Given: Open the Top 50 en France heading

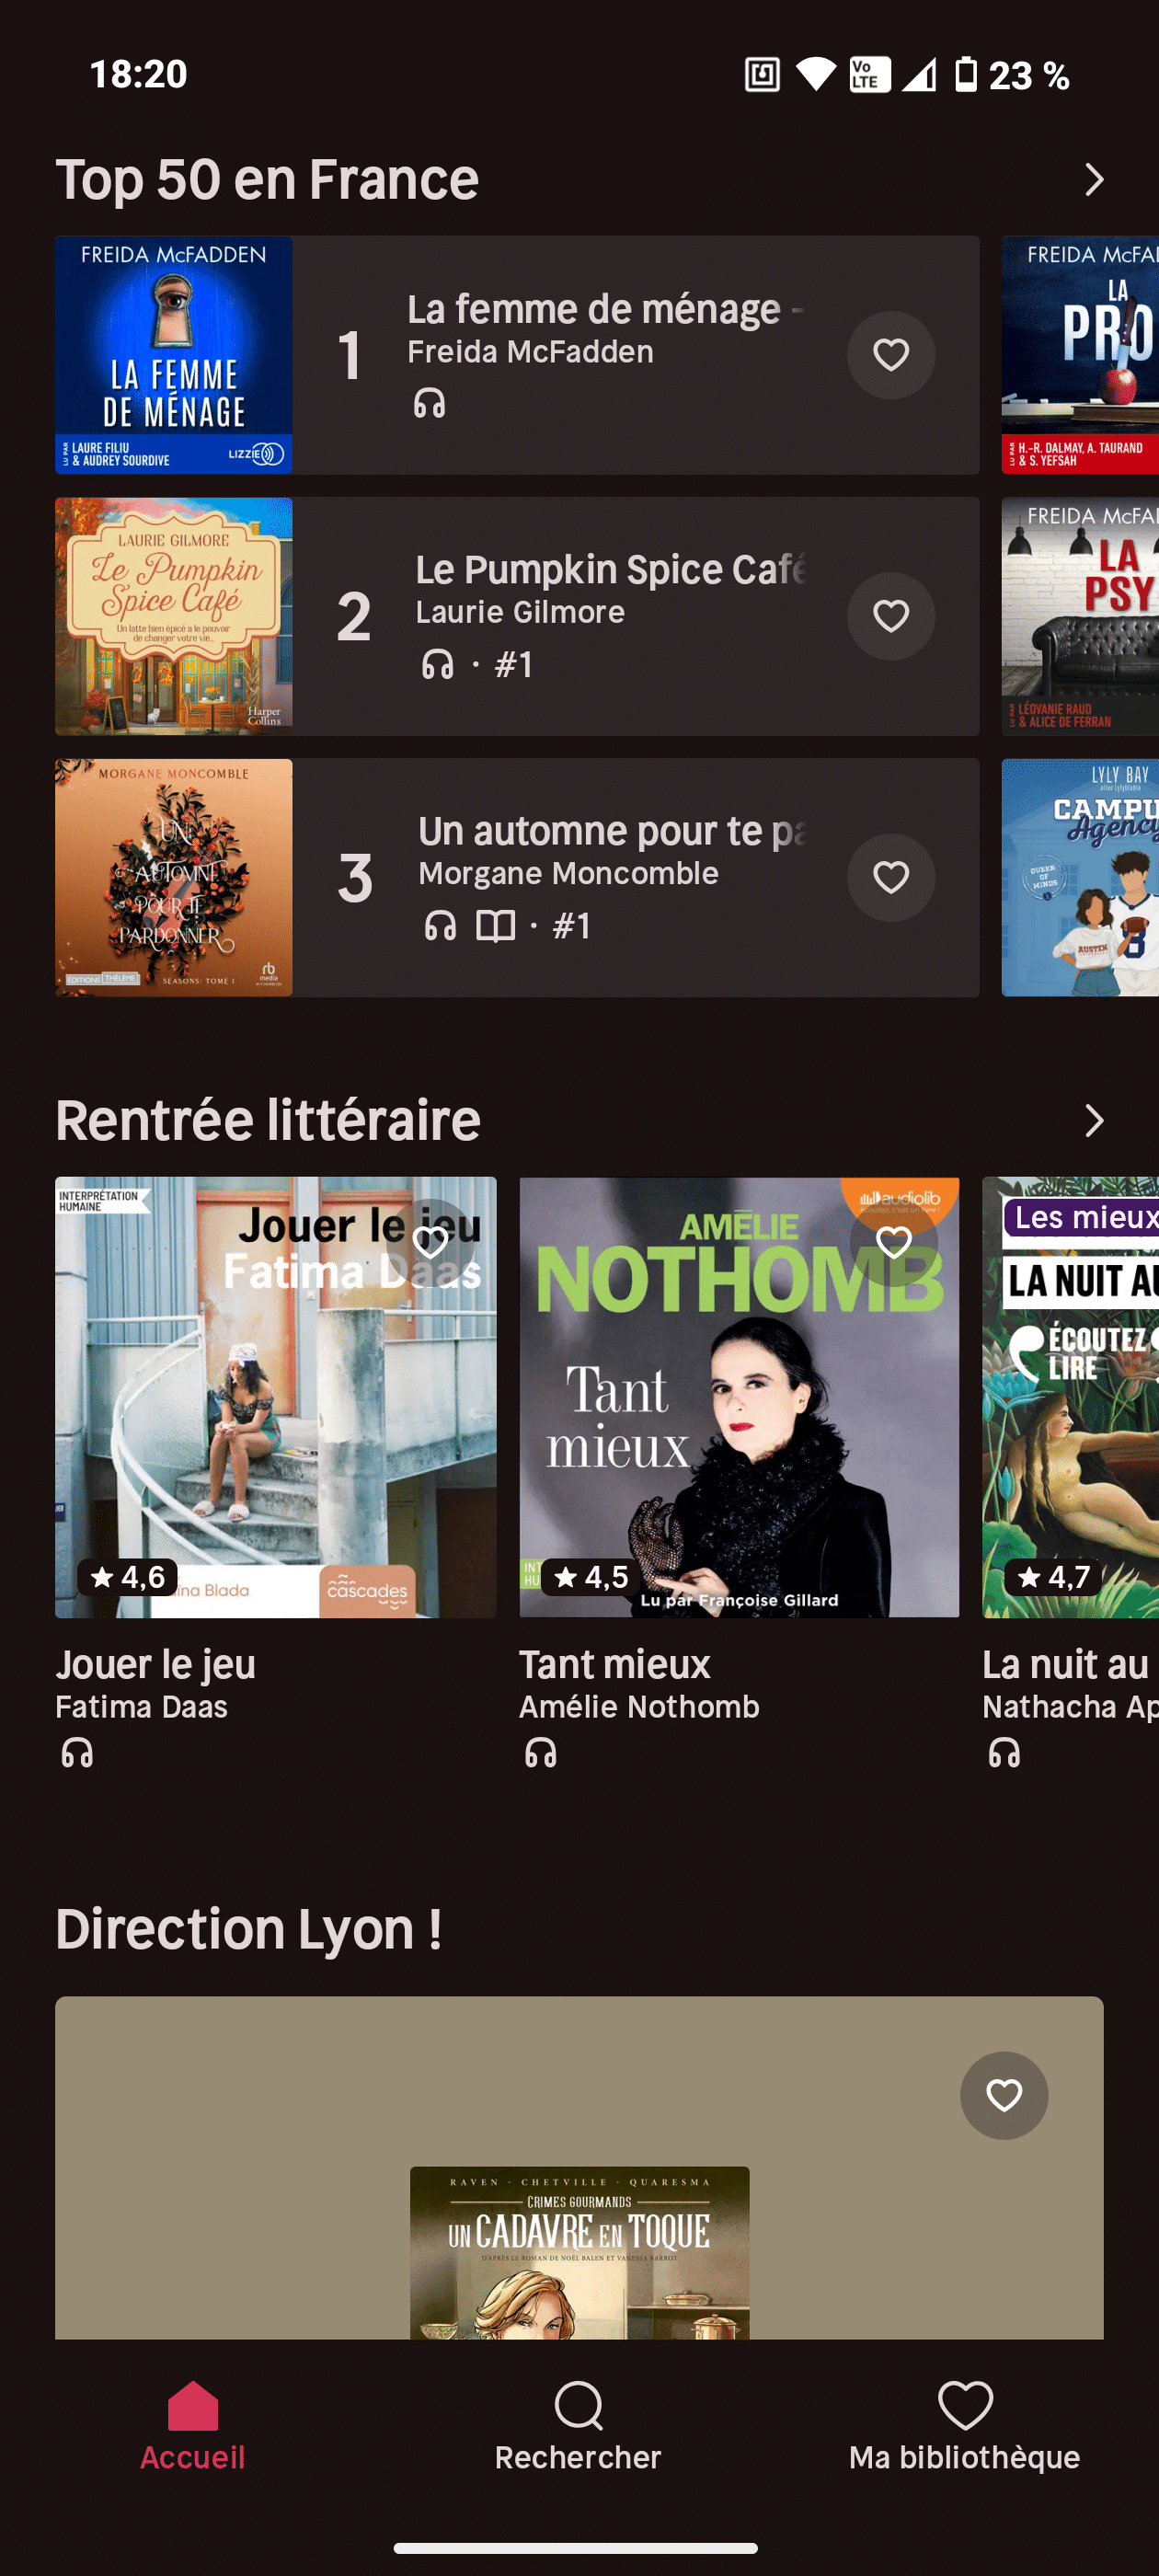Looking at the screenshot, I should point(267,180).
